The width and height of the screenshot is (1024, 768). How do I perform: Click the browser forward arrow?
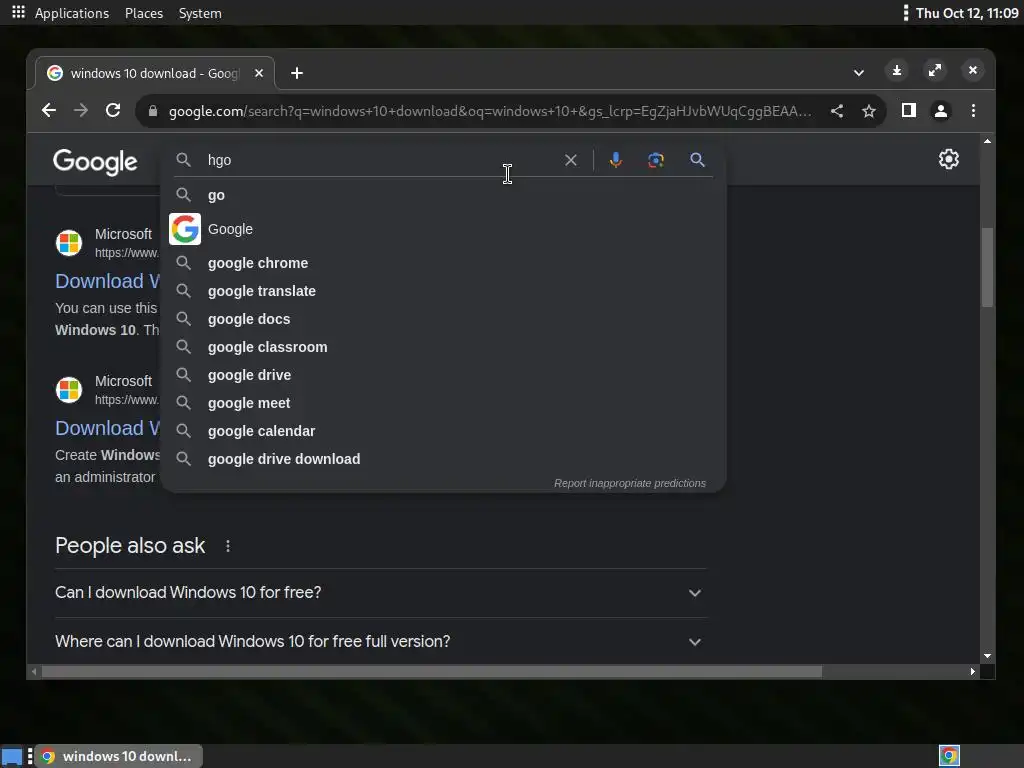tap(81, 110)
